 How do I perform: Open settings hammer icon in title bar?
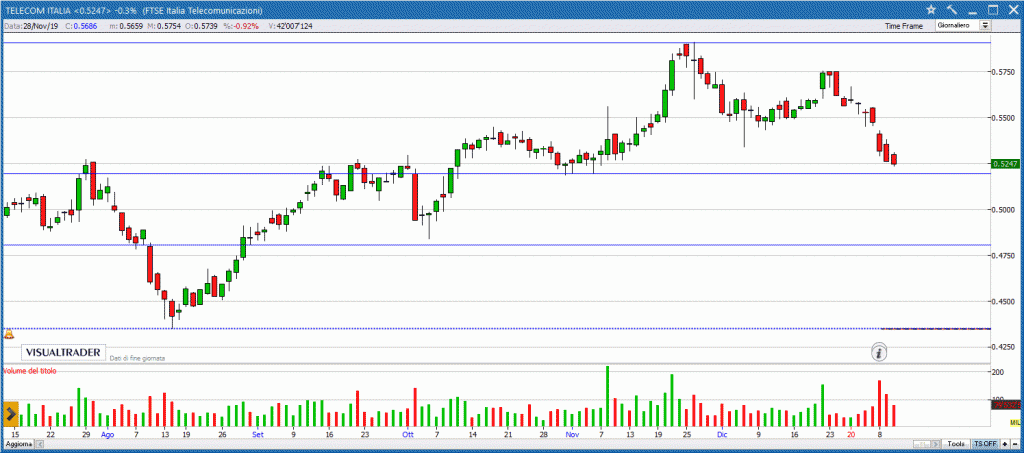[x=952, y=9]
